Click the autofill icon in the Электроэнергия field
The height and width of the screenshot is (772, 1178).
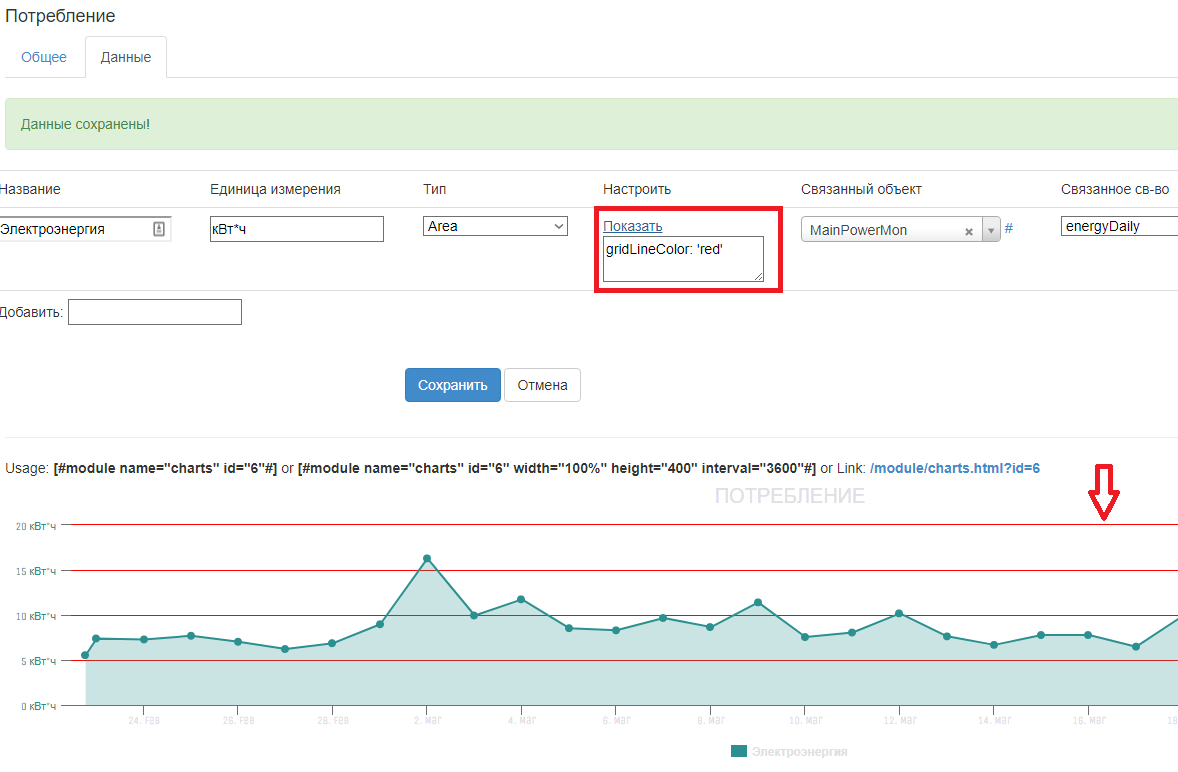[159, 229]
